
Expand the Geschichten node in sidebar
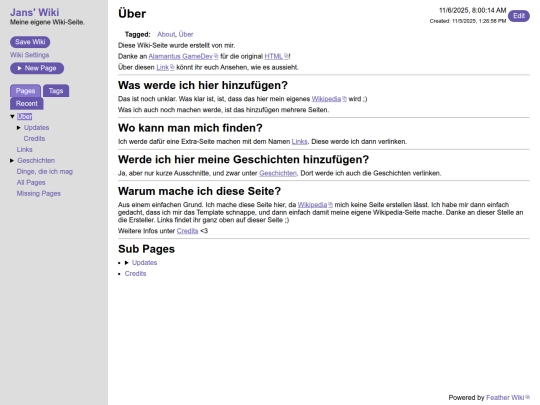(x=12, y=160)
